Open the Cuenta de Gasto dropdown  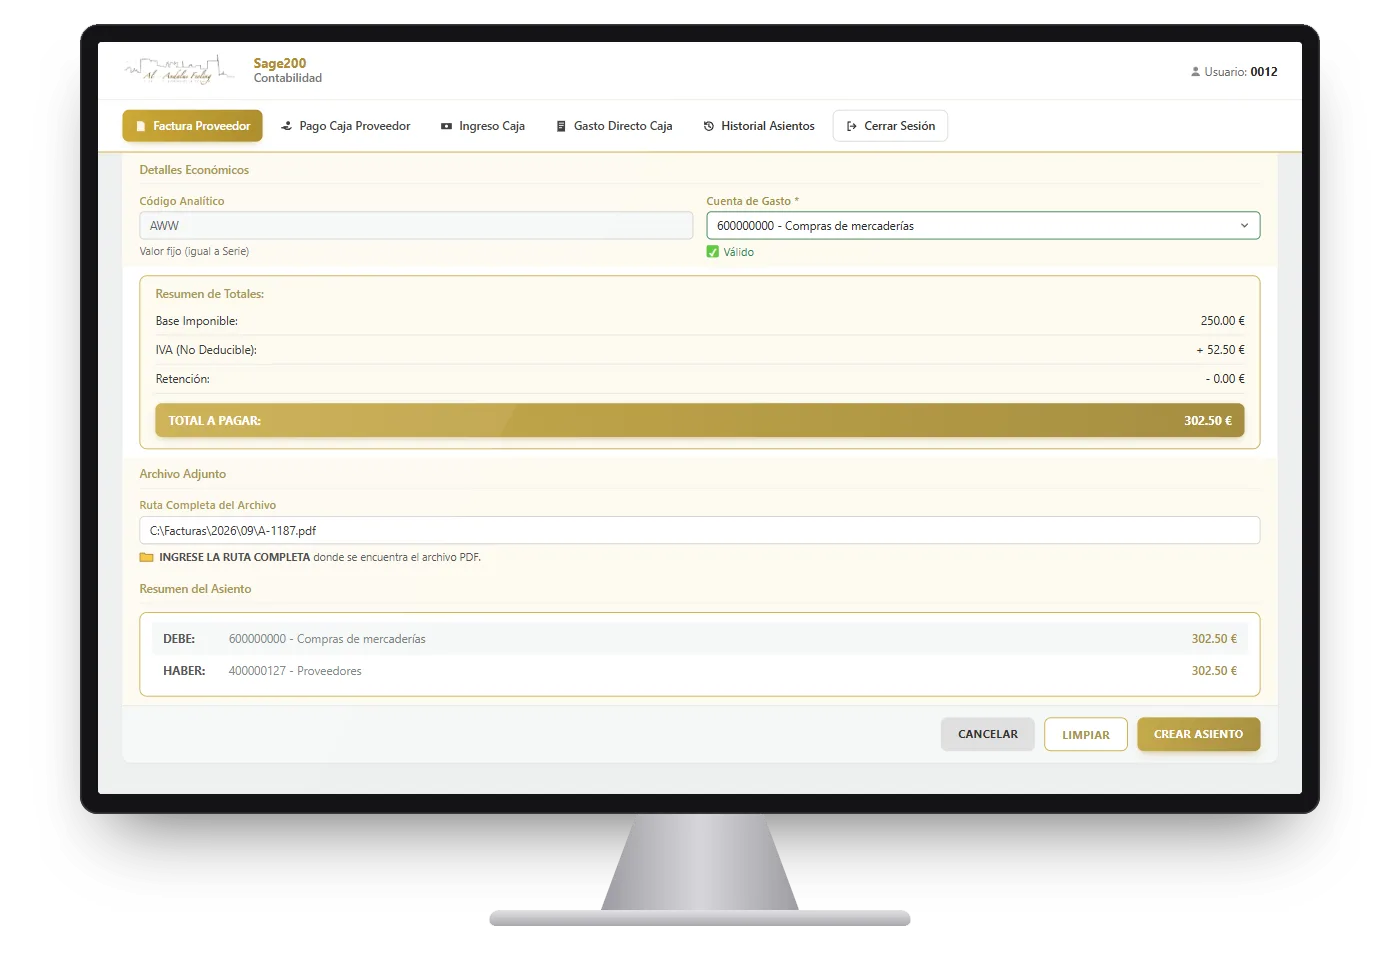983,226
